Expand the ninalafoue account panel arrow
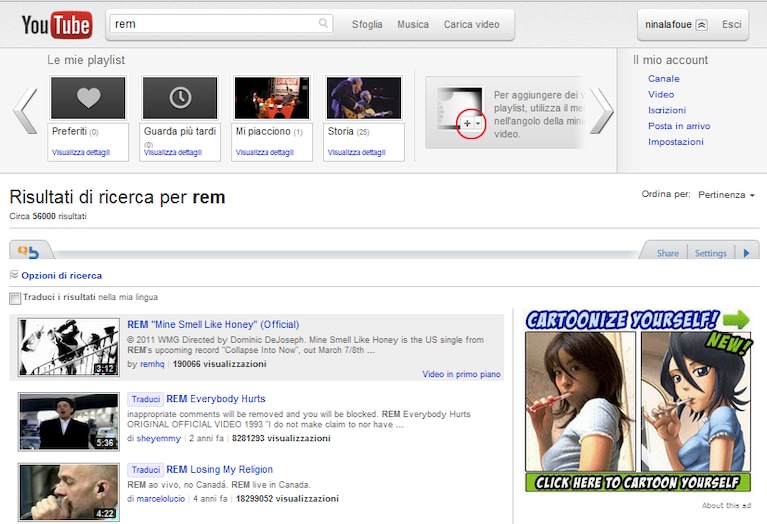Screen dimensions: 767x524 pos(701,25)
